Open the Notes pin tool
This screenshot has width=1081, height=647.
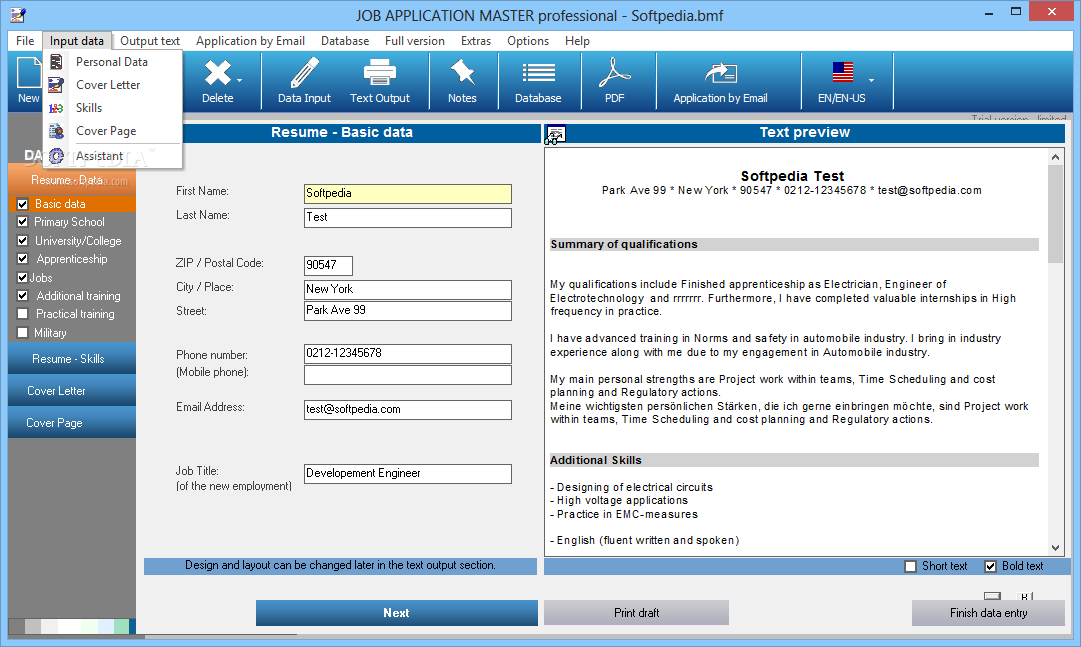tap(462, 73)
